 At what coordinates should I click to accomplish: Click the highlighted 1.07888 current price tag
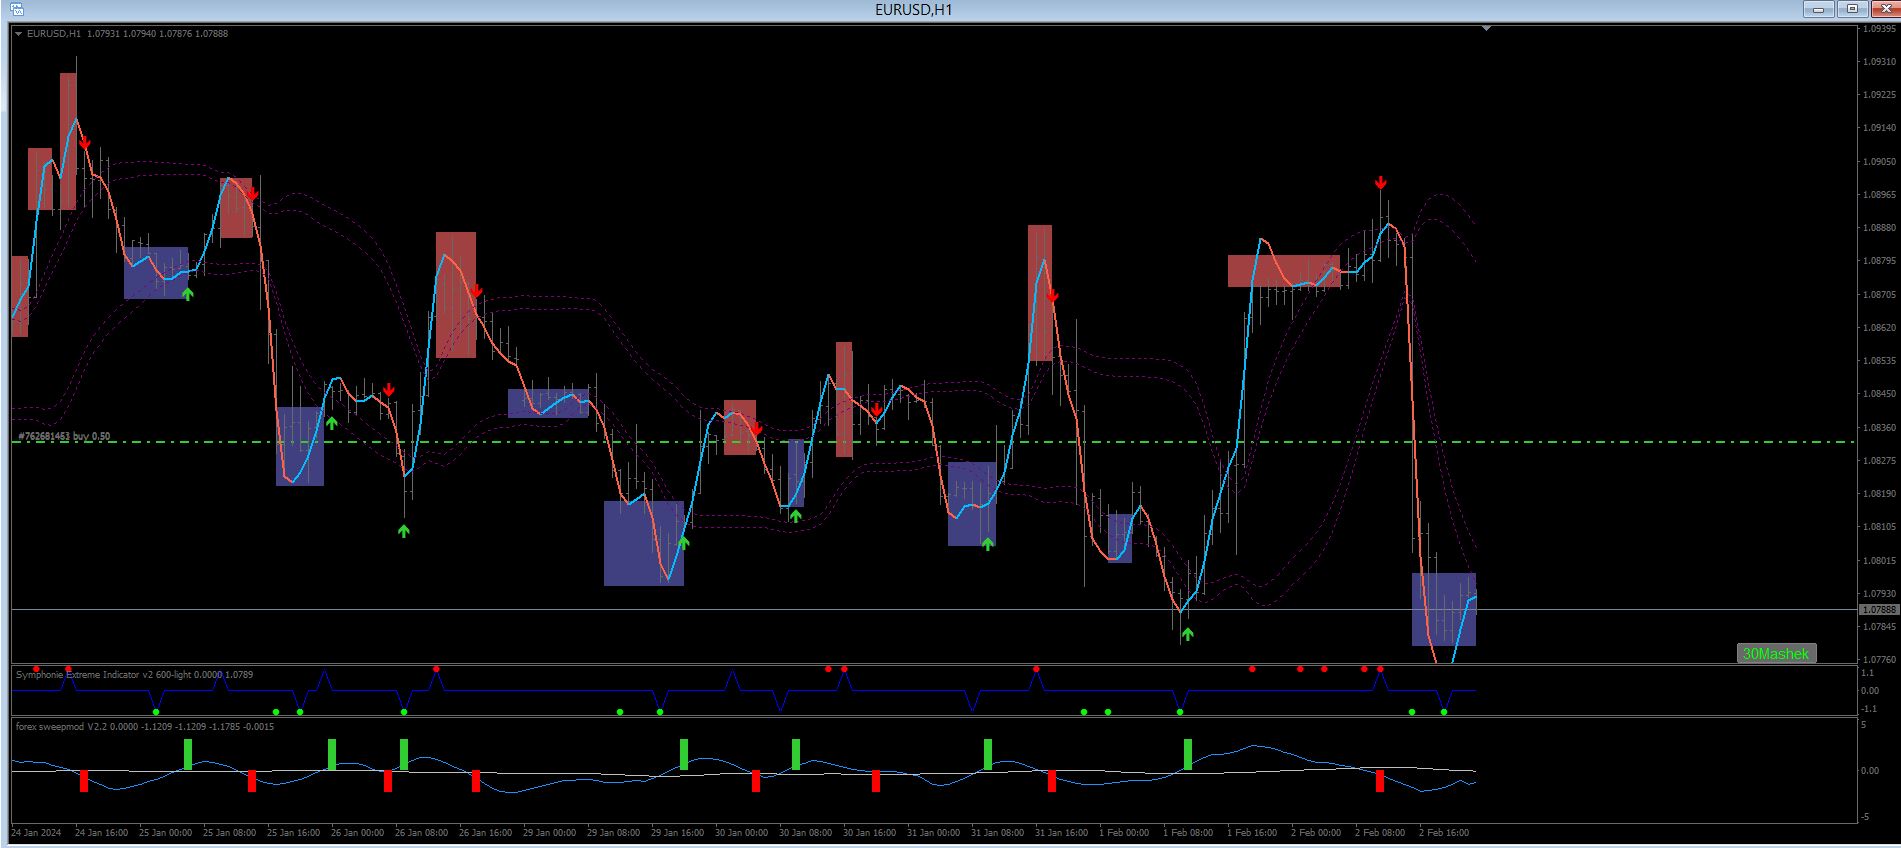(x=1878, y=609)
